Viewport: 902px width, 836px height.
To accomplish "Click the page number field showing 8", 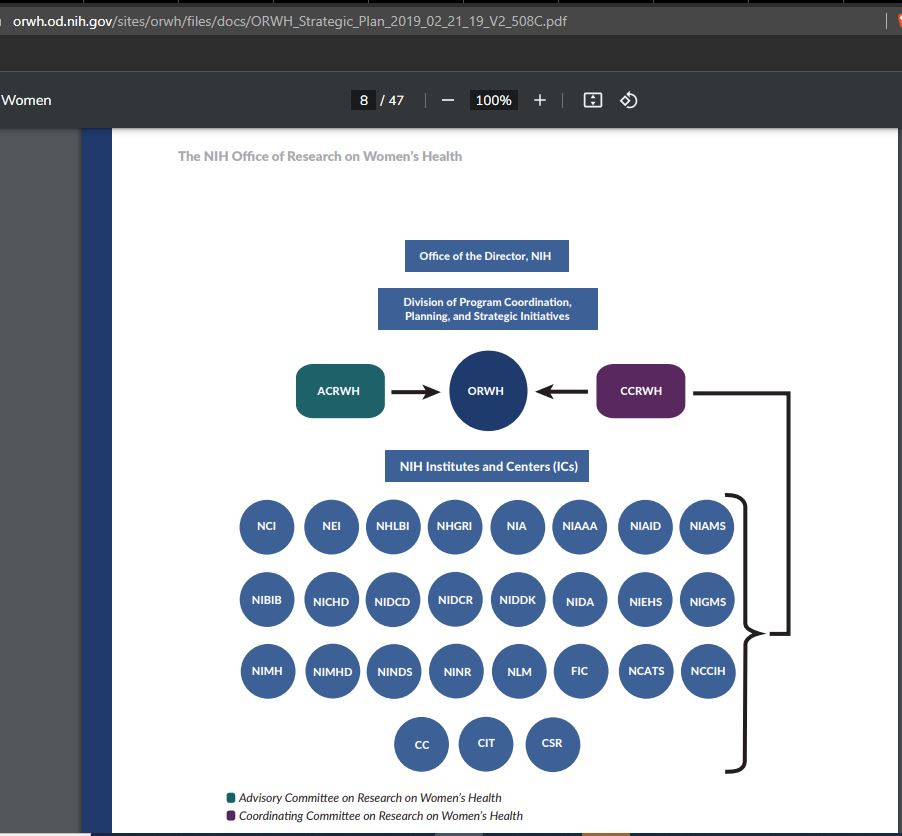I will click(x=364, y=100).
